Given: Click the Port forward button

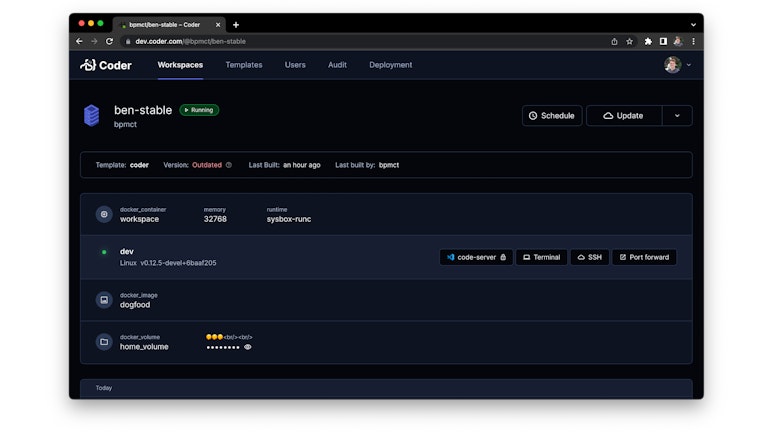Looking at the screenshot, I should (644, 257).
